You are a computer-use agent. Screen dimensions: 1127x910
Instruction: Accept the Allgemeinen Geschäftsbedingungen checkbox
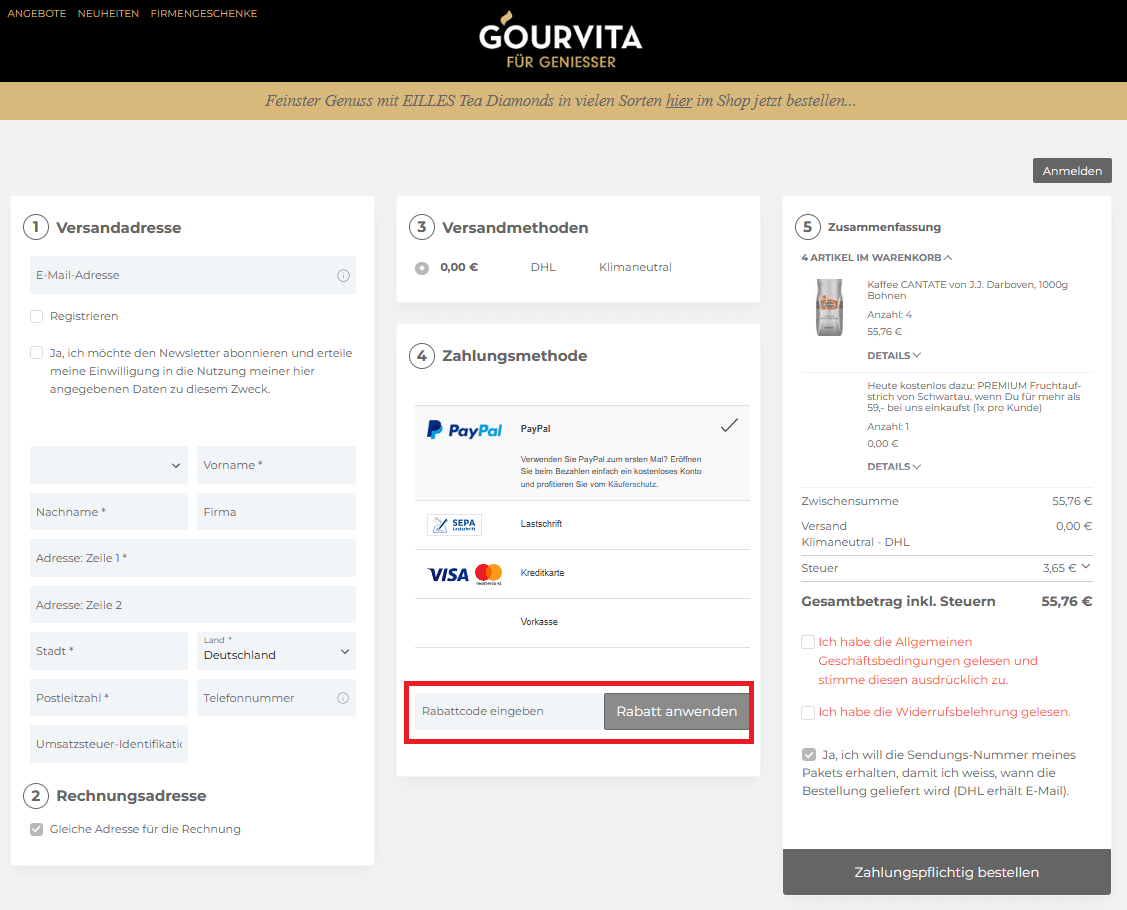808,642
